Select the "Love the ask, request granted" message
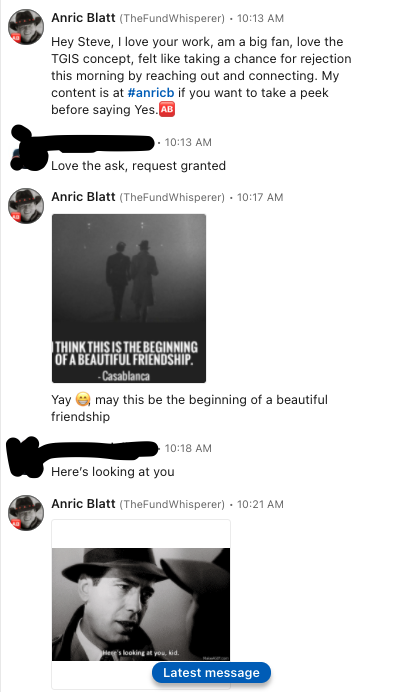The height and width of the screenshot is (692, 417). pos(139,166)
